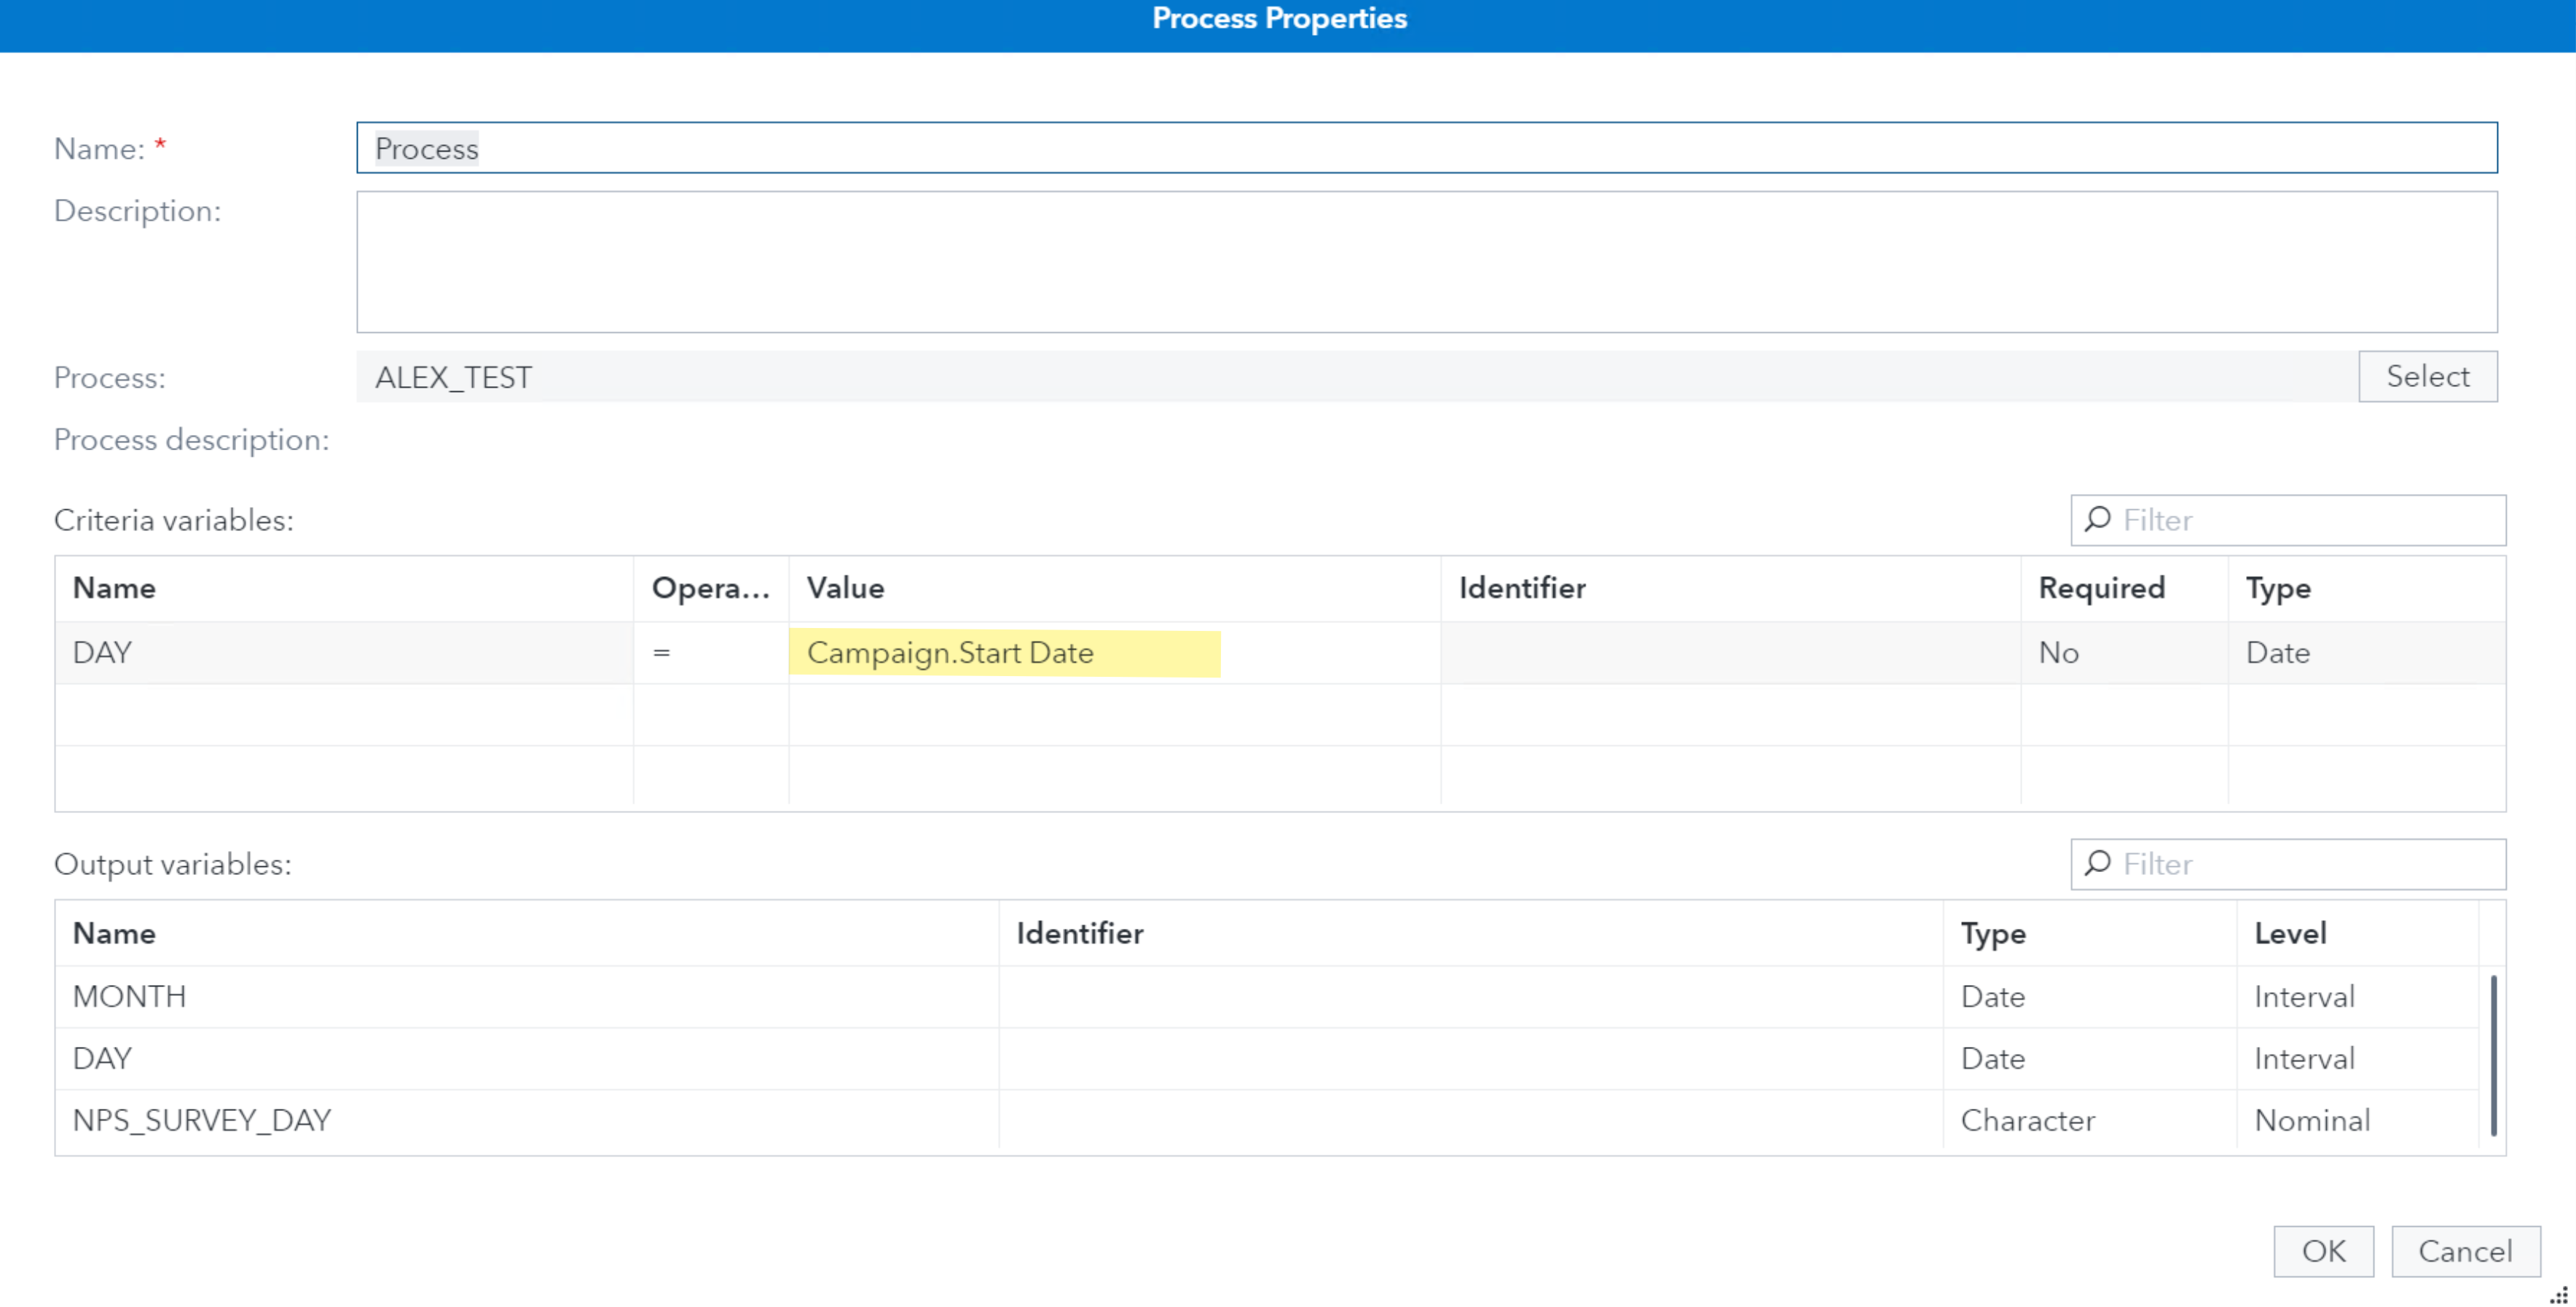
Task: Click the Identifier column header in criteria table
Action: tap(1521, 588)
